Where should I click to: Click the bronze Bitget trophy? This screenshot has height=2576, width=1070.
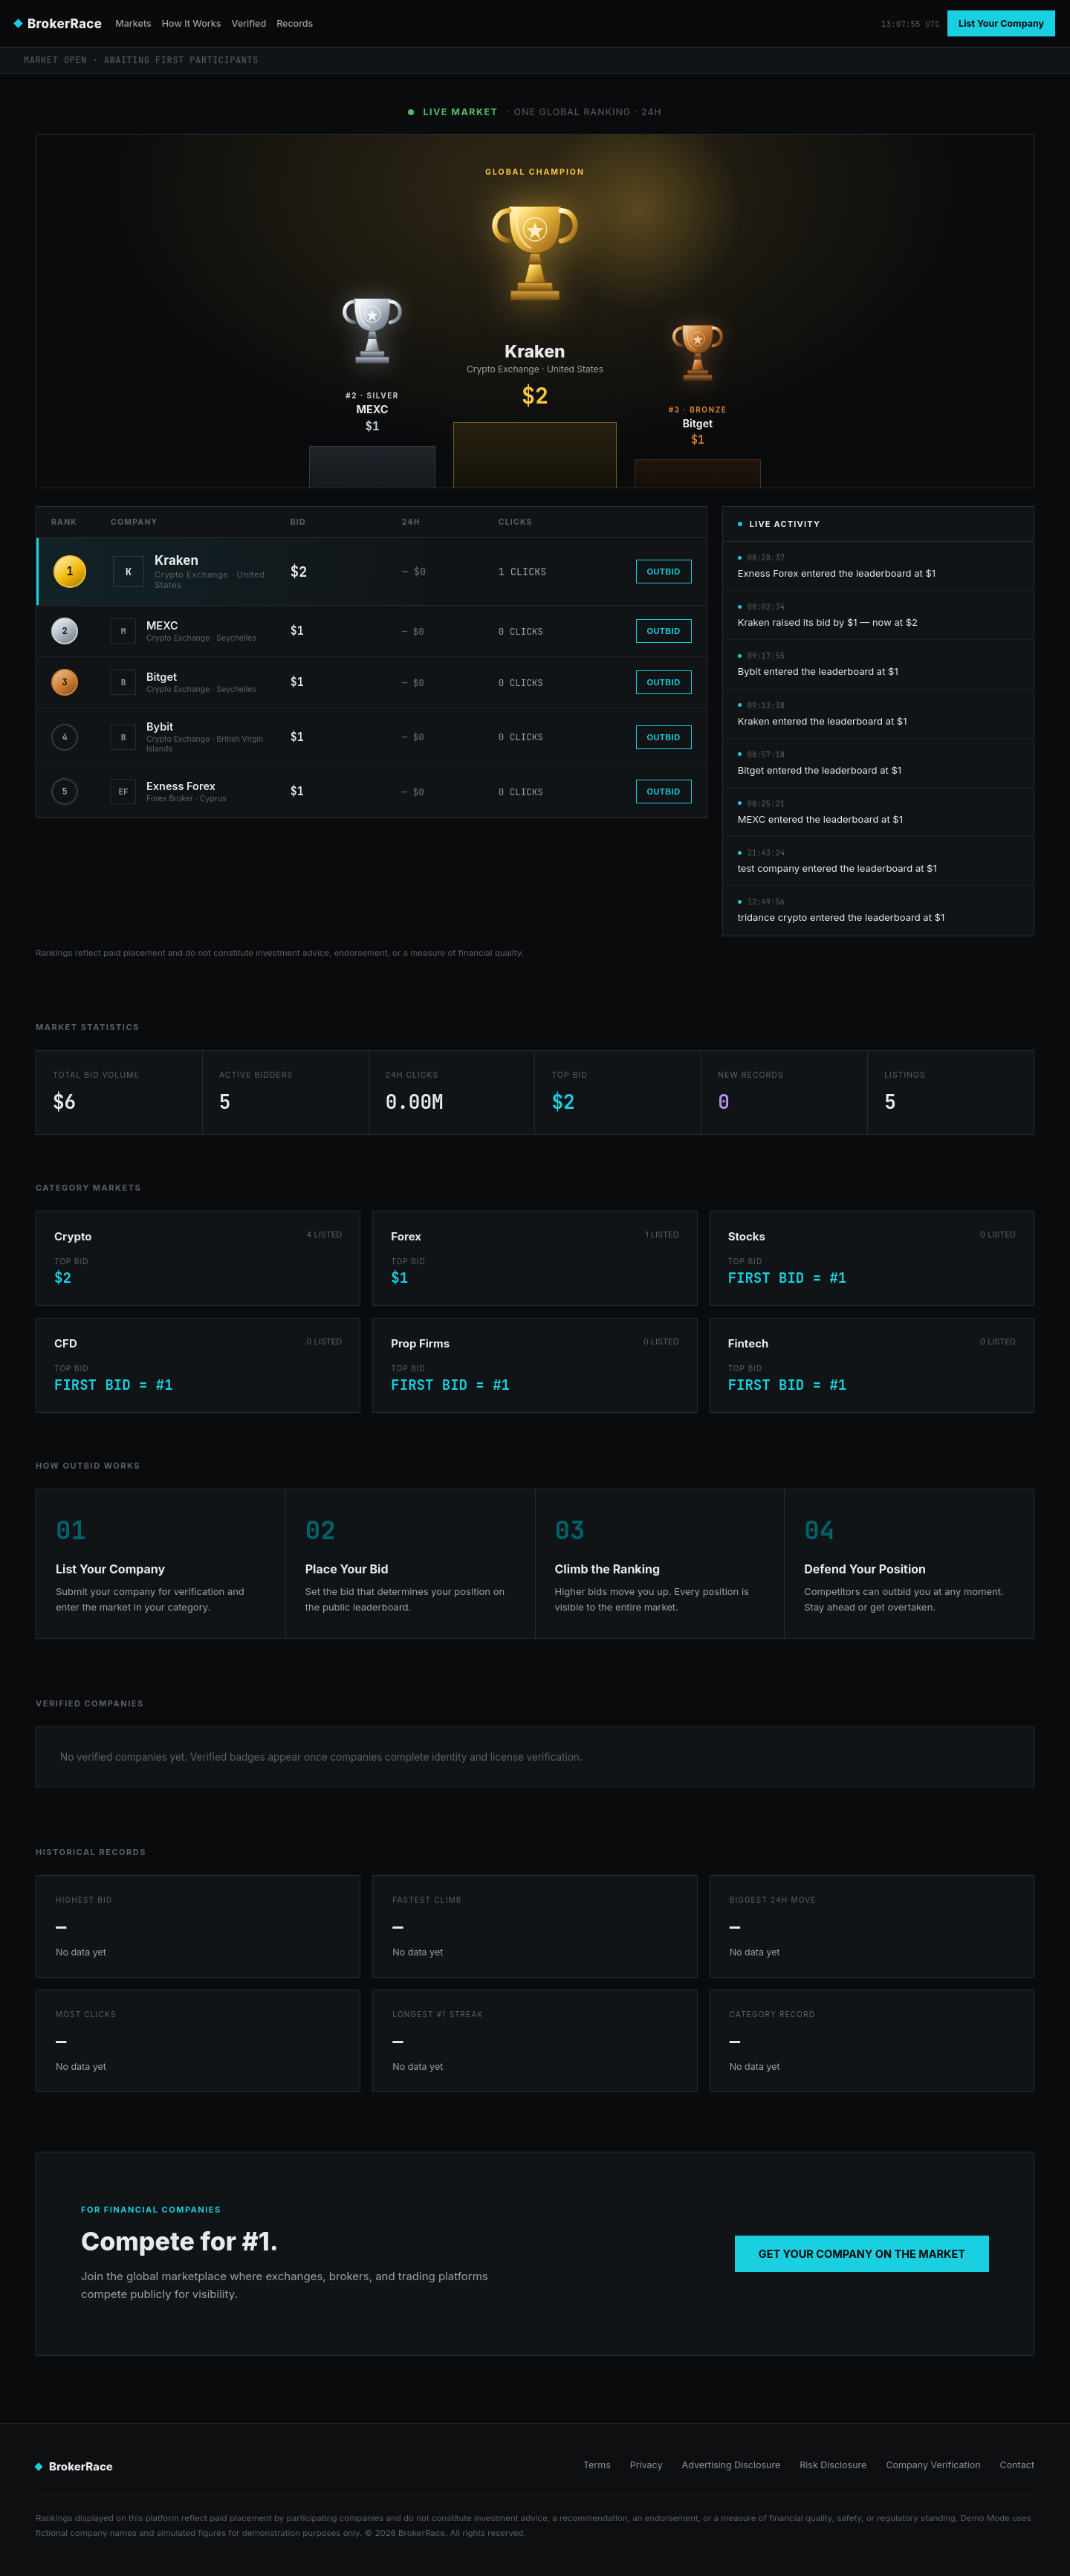697,352
